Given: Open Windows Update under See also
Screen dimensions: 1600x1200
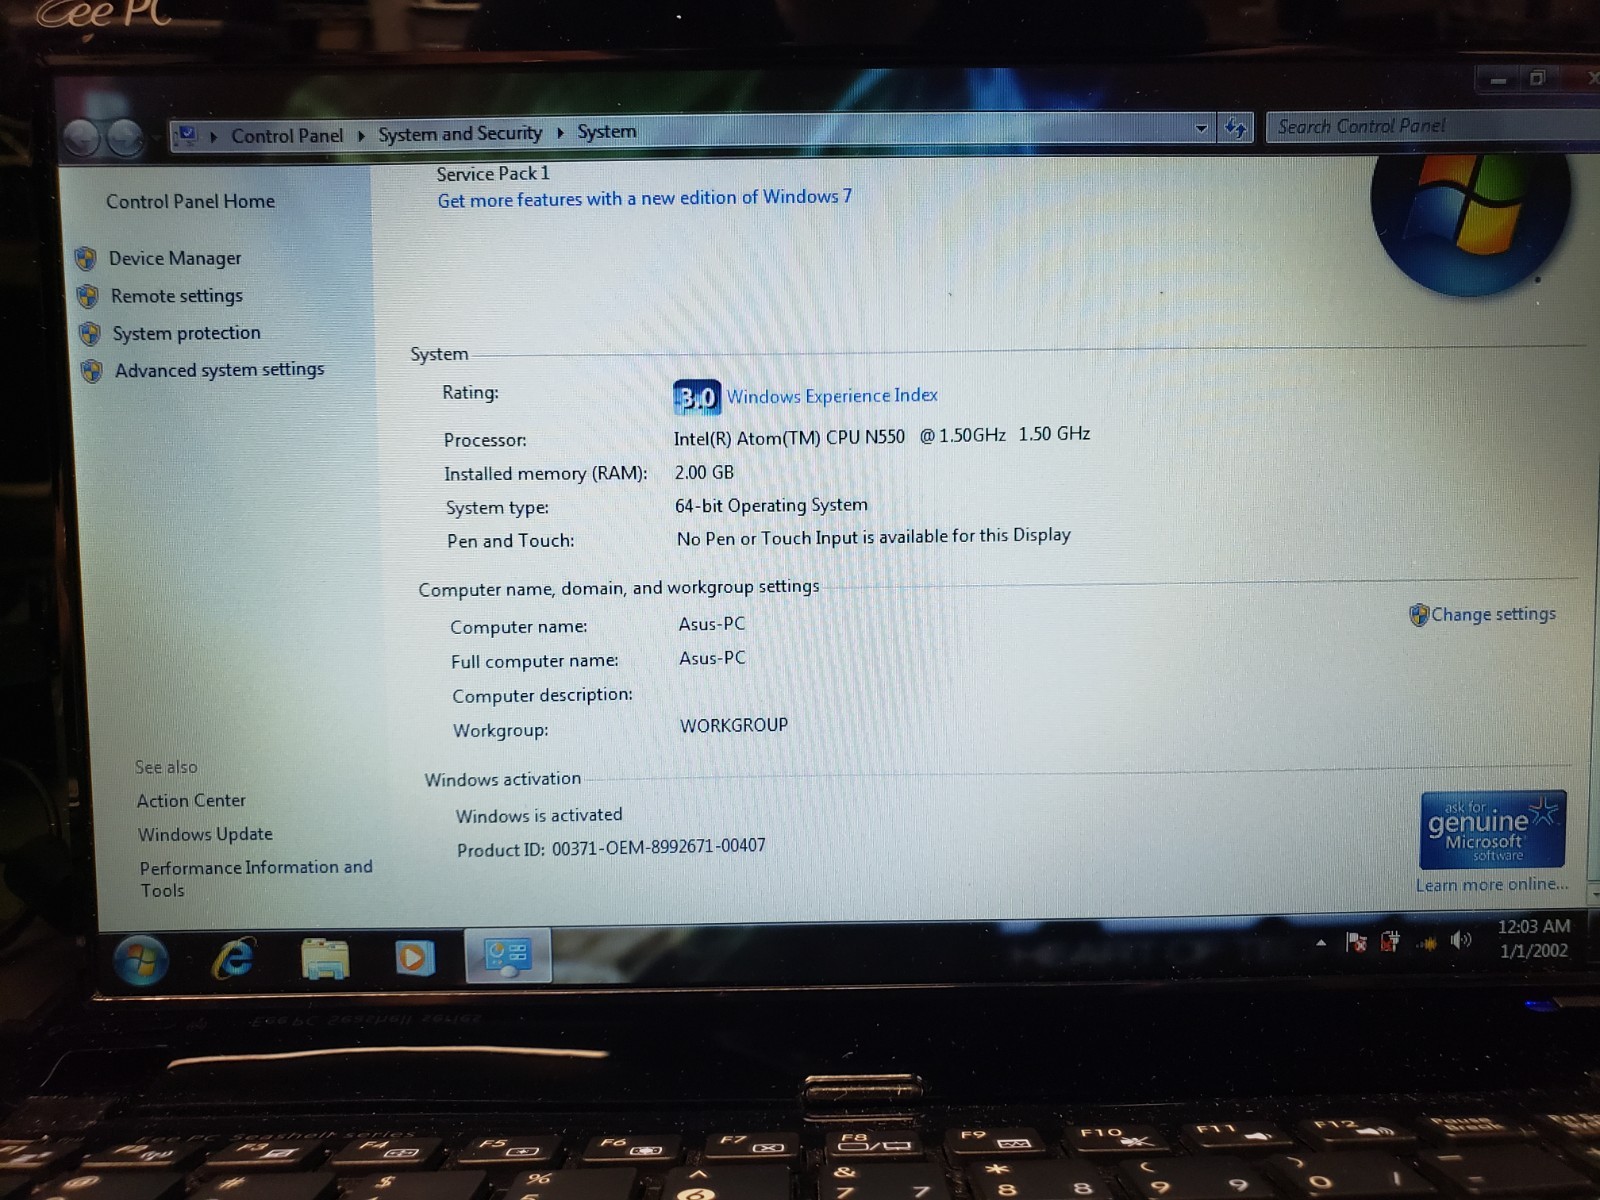Looking at the screenshot, I should point(205,834).
